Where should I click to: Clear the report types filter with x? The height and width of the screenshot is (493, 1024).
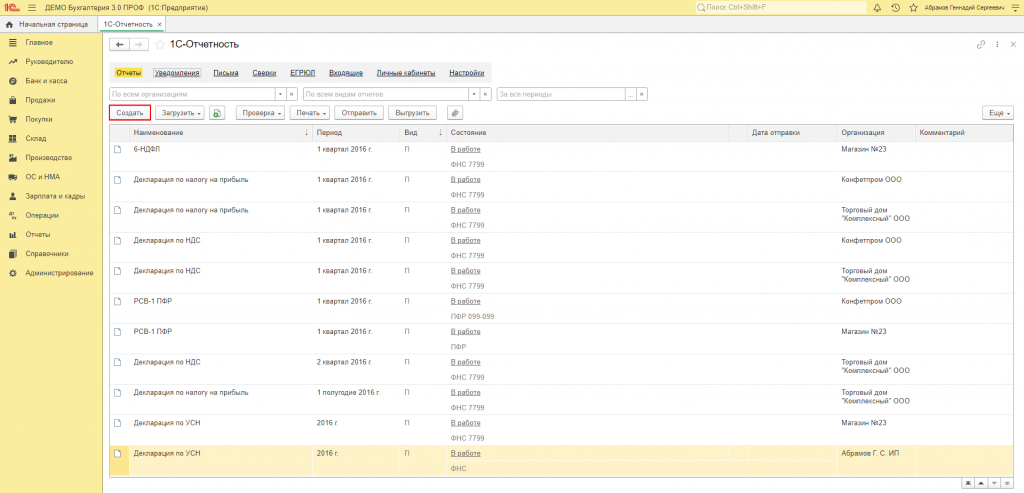[x=486, y=94]
